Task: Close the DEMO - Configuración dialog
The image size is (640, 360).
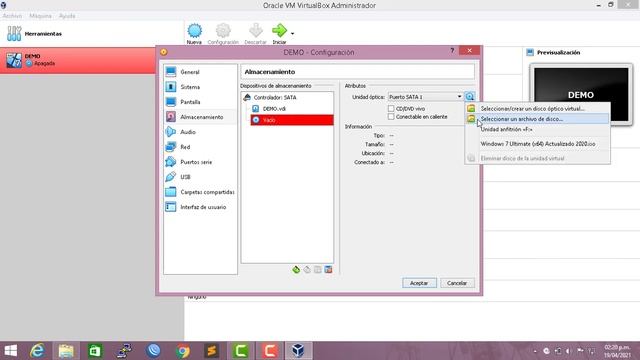Action: [469, 50]
